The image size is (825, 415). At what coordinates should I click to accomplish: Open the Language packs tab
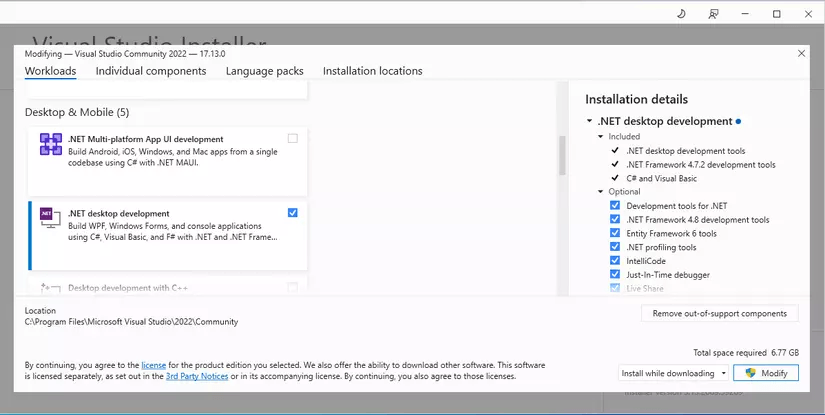coord(264,71)
